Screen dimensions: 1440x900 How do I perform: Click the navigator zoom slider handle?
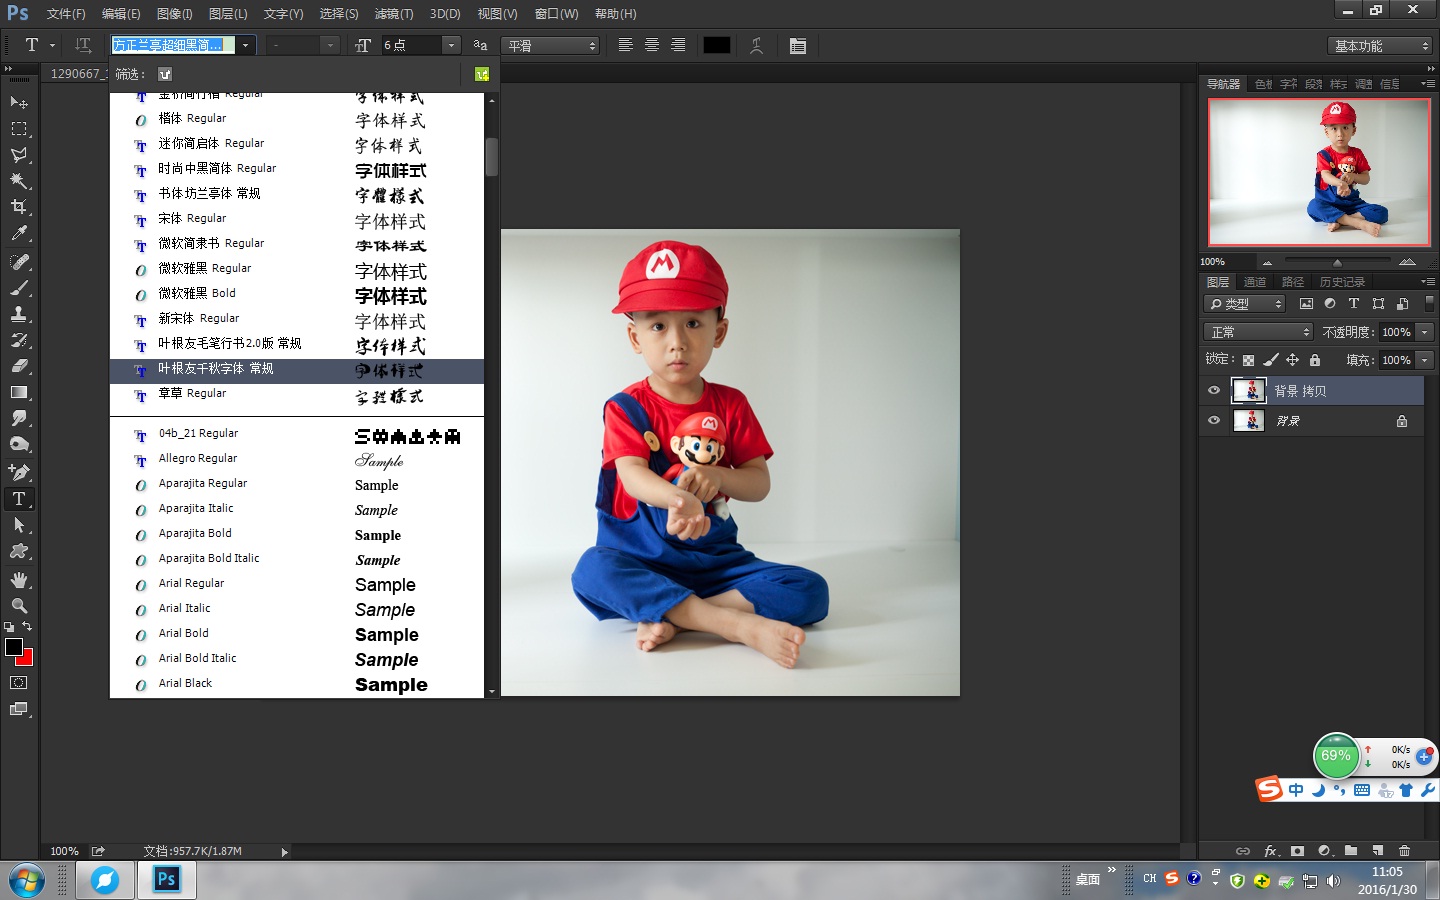(x=1337, y=262)
